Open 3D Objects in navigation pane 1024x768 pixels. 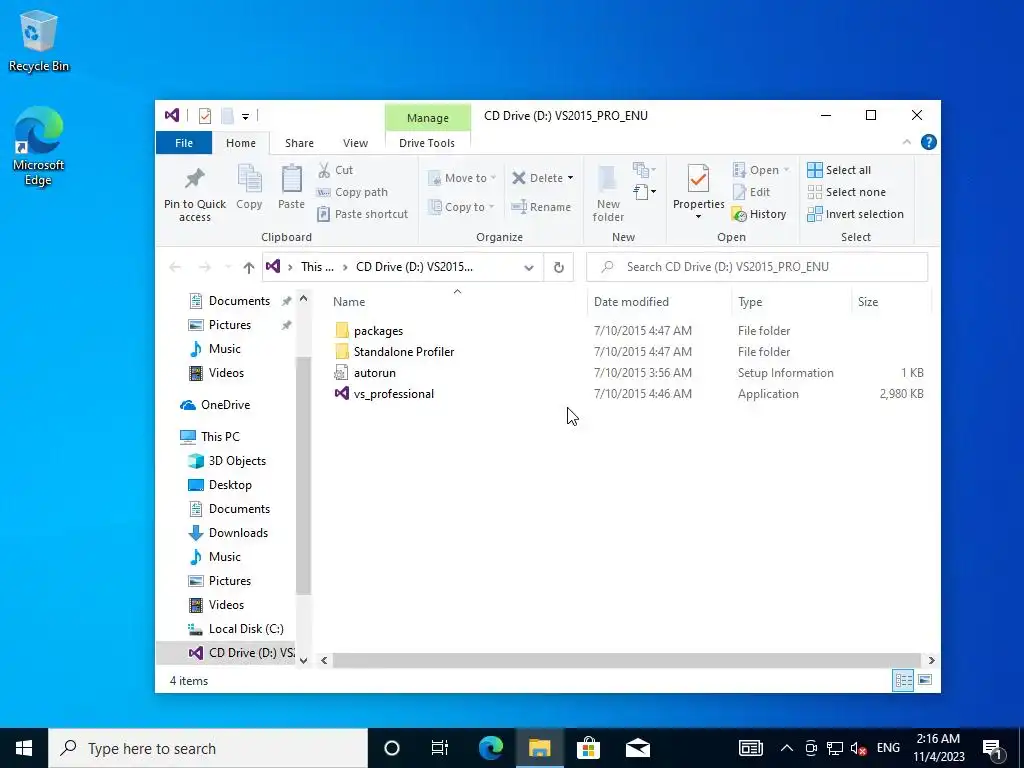tap(237, 460)
